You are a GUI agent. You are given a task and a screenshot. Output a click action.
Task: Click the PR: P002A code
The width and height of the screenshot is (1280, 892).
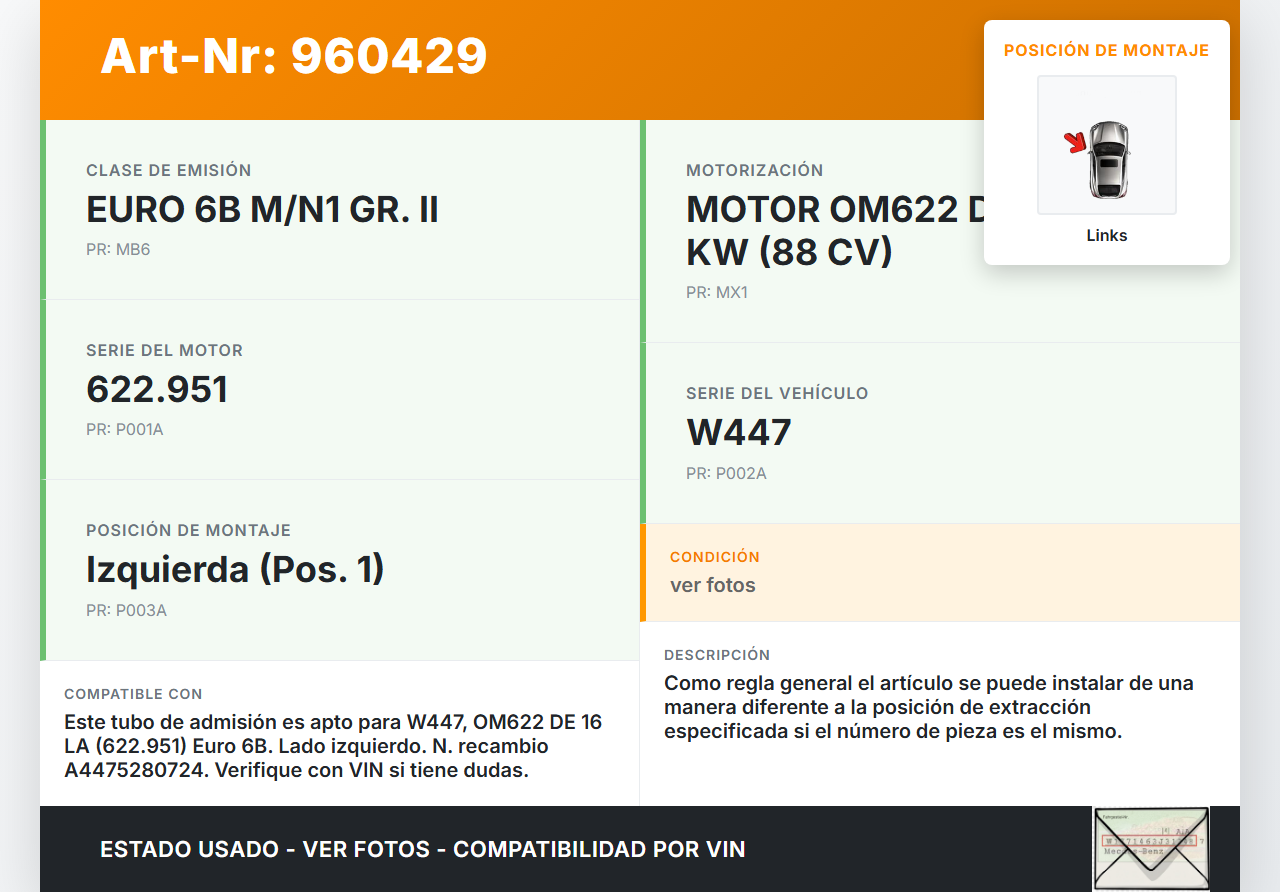coord(726,473)
